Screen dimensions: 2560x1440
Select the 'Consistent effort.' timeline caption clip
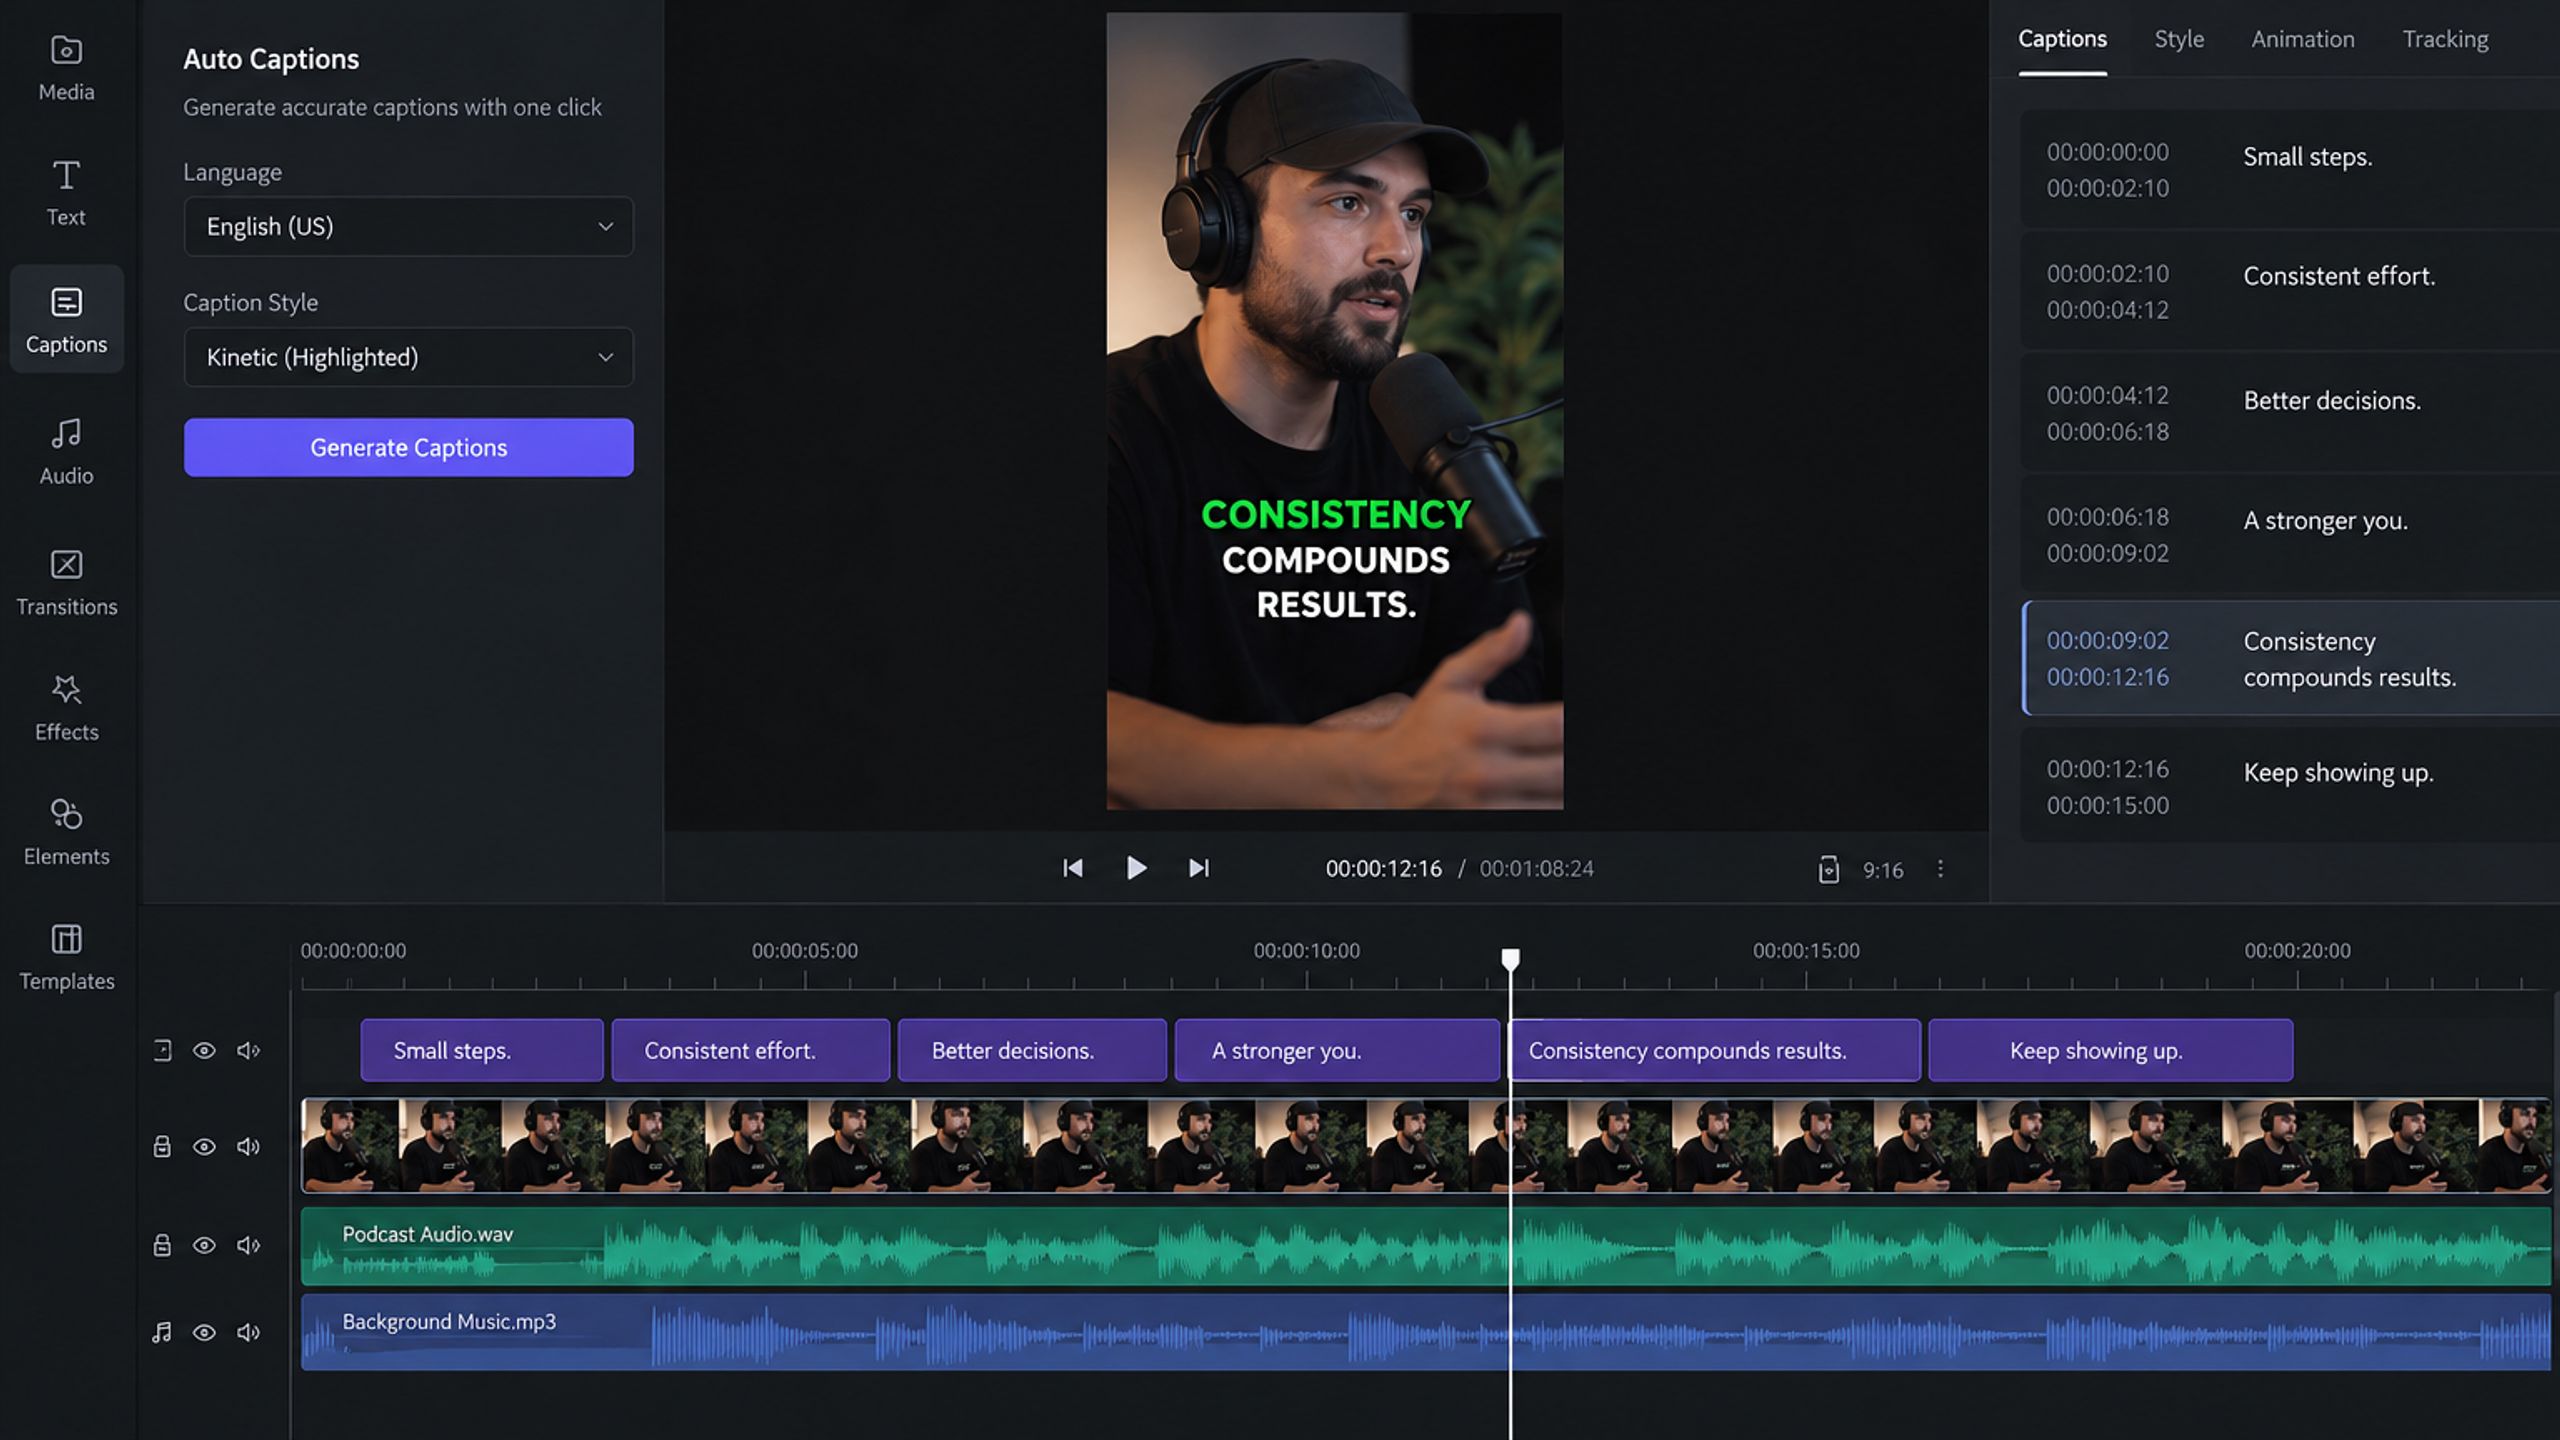click(750, 1050)
